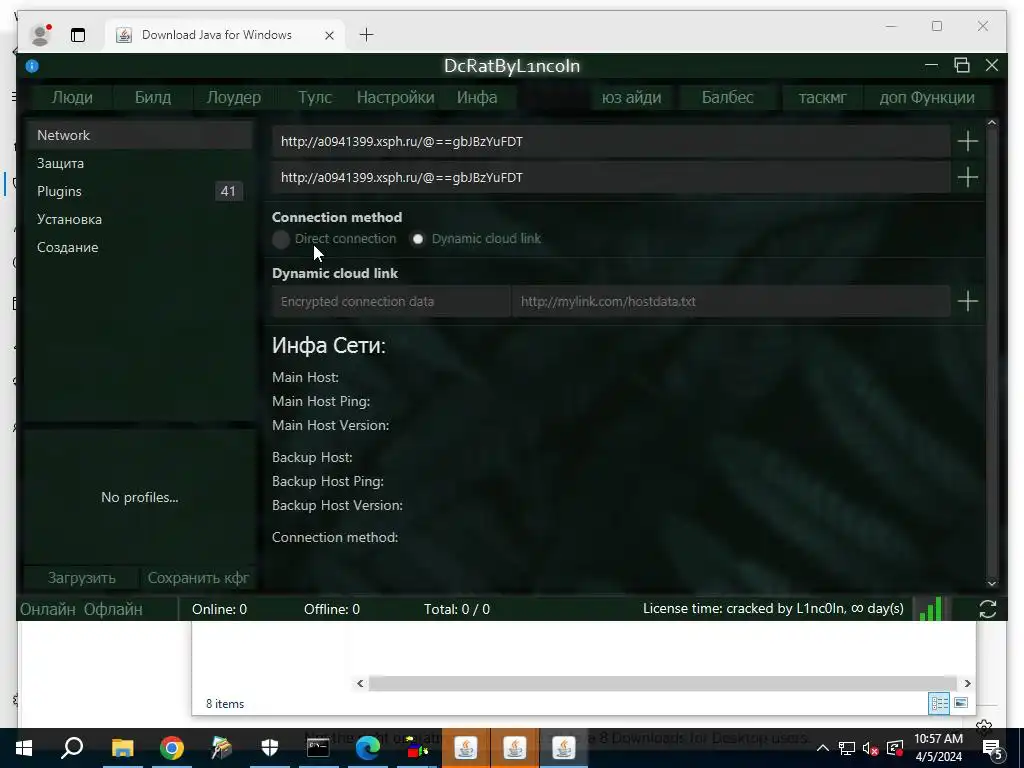Click the plus icon in the Dynamic cloud link row
The width and height of the screenshot is (1024, 768).
[967, 301]
